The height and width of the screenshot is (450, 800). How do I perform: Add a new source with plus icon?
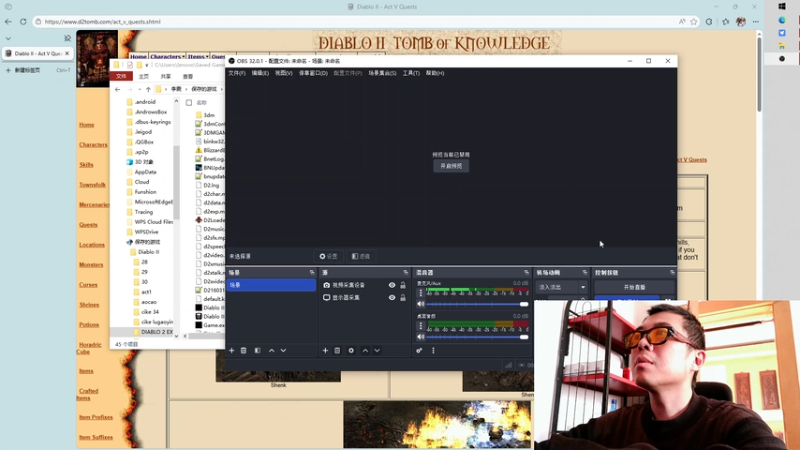point(325,351)
